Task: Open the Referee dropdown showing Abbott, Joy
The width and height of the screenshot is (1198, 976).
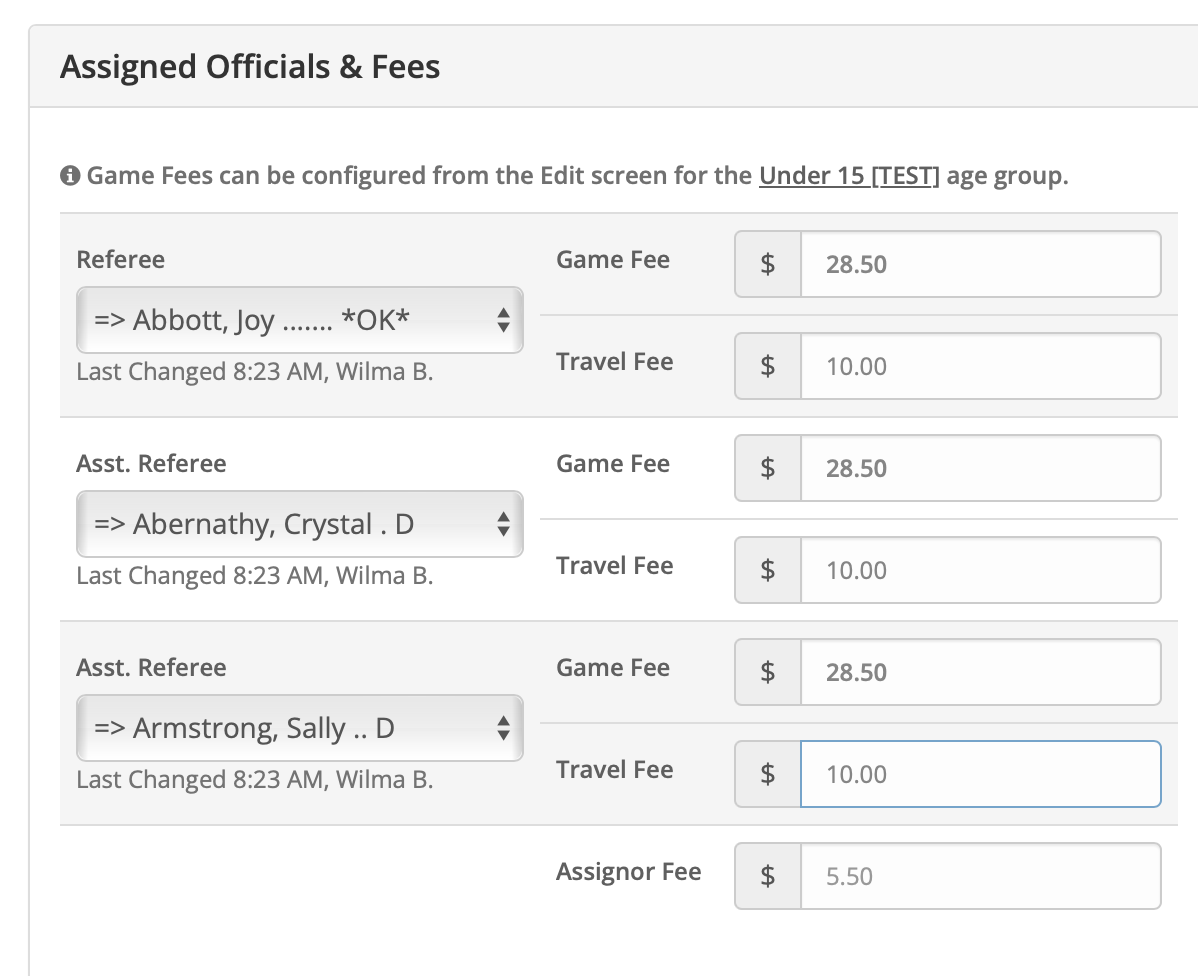Action: [299, 320]
